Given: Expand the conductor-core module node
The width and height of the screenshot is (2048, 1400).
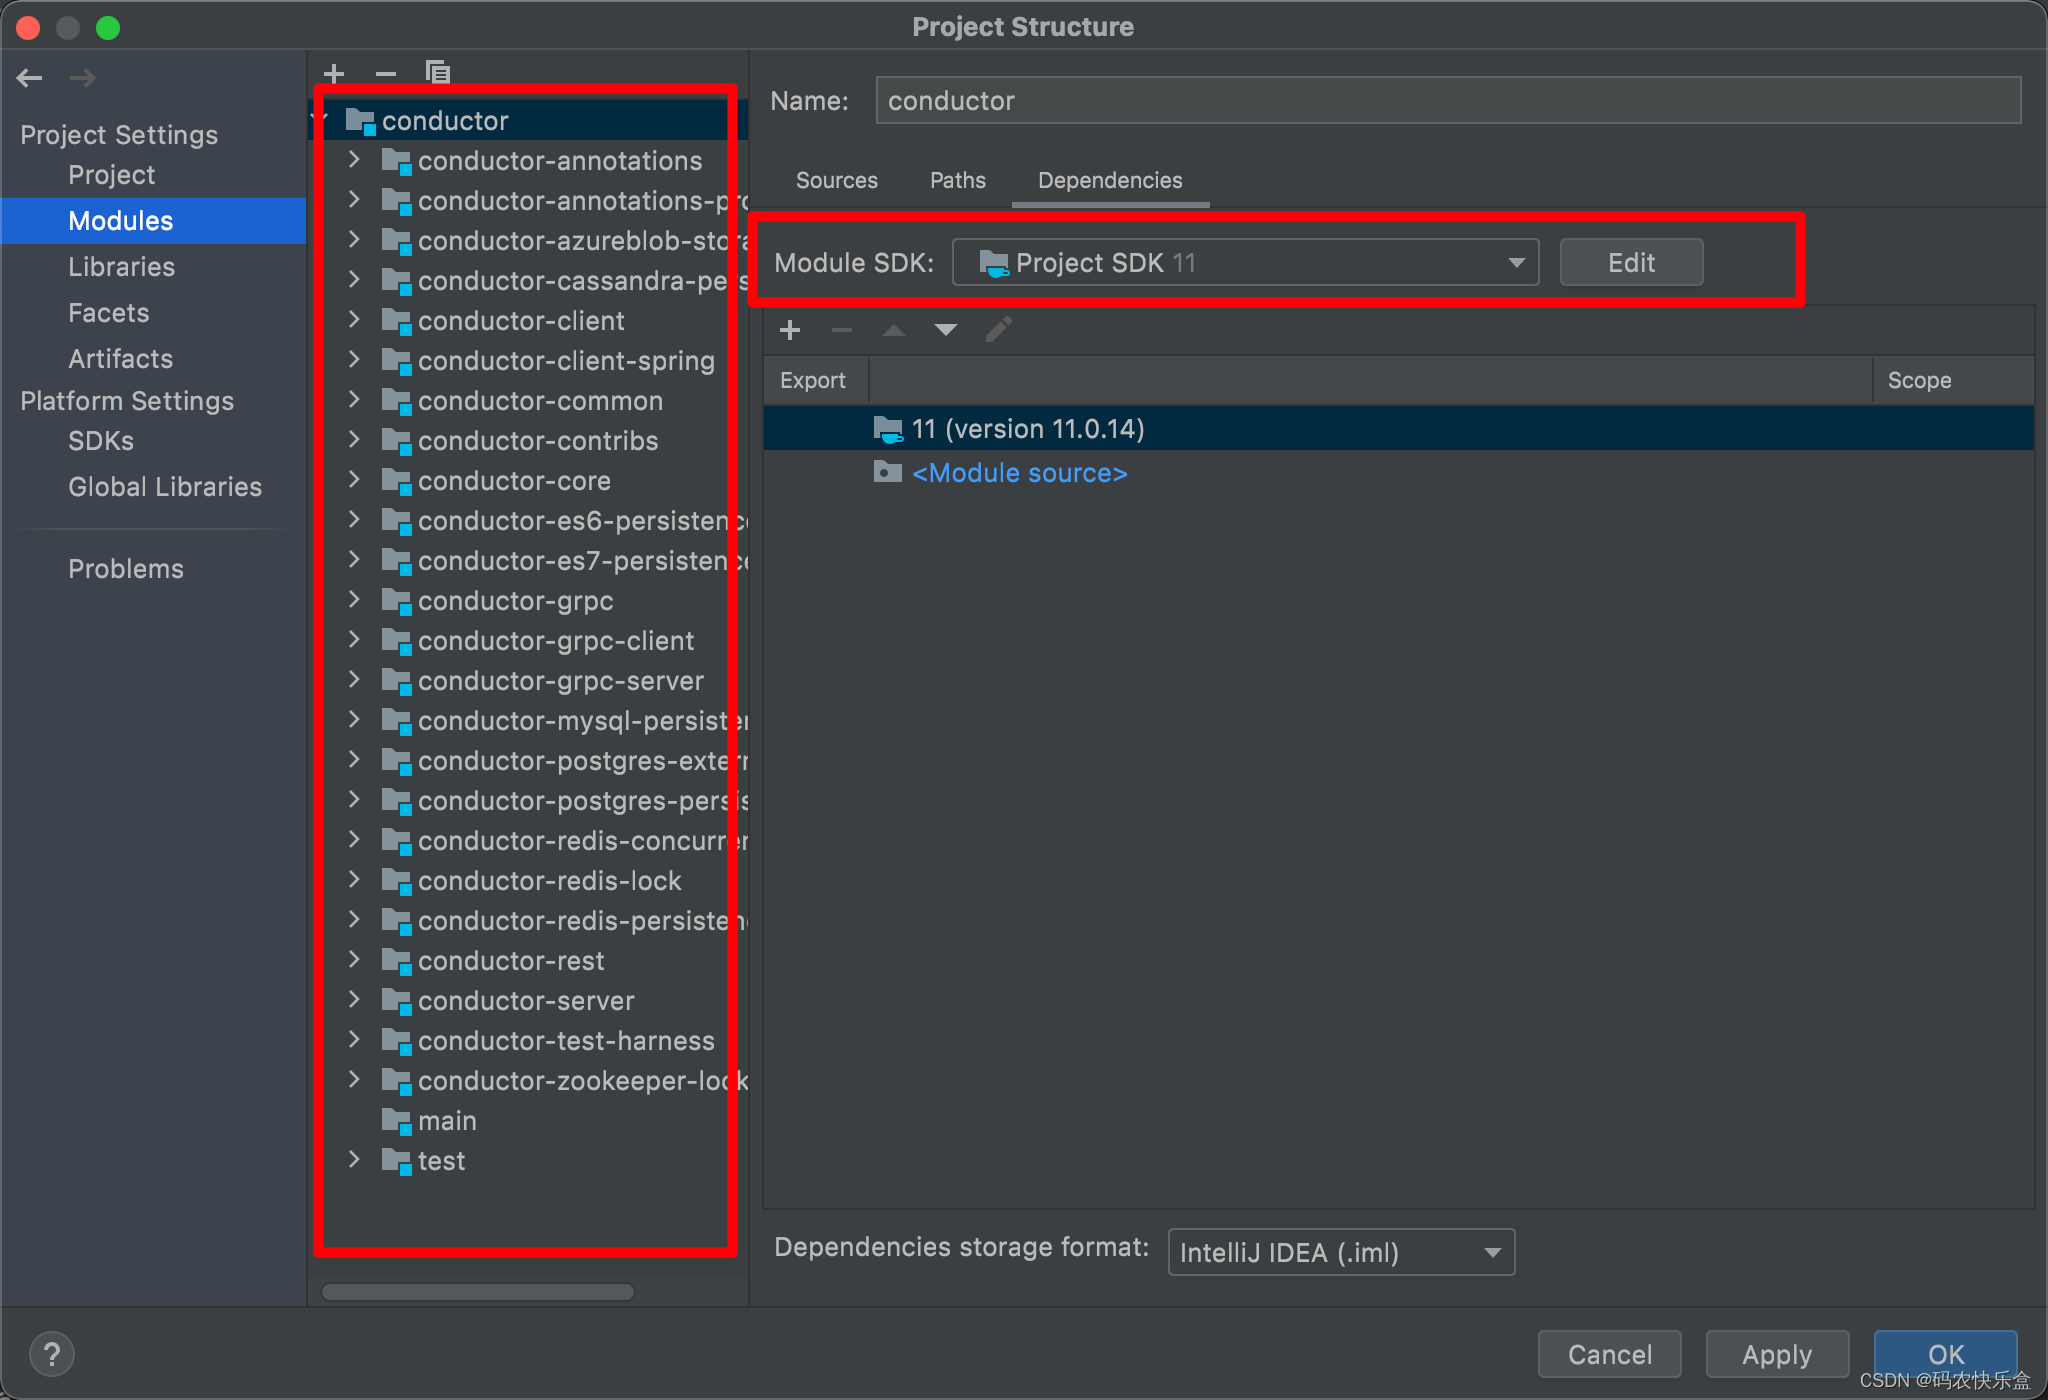Looking at the screenshot, I should pyautogui.click(x=354, y=480).
